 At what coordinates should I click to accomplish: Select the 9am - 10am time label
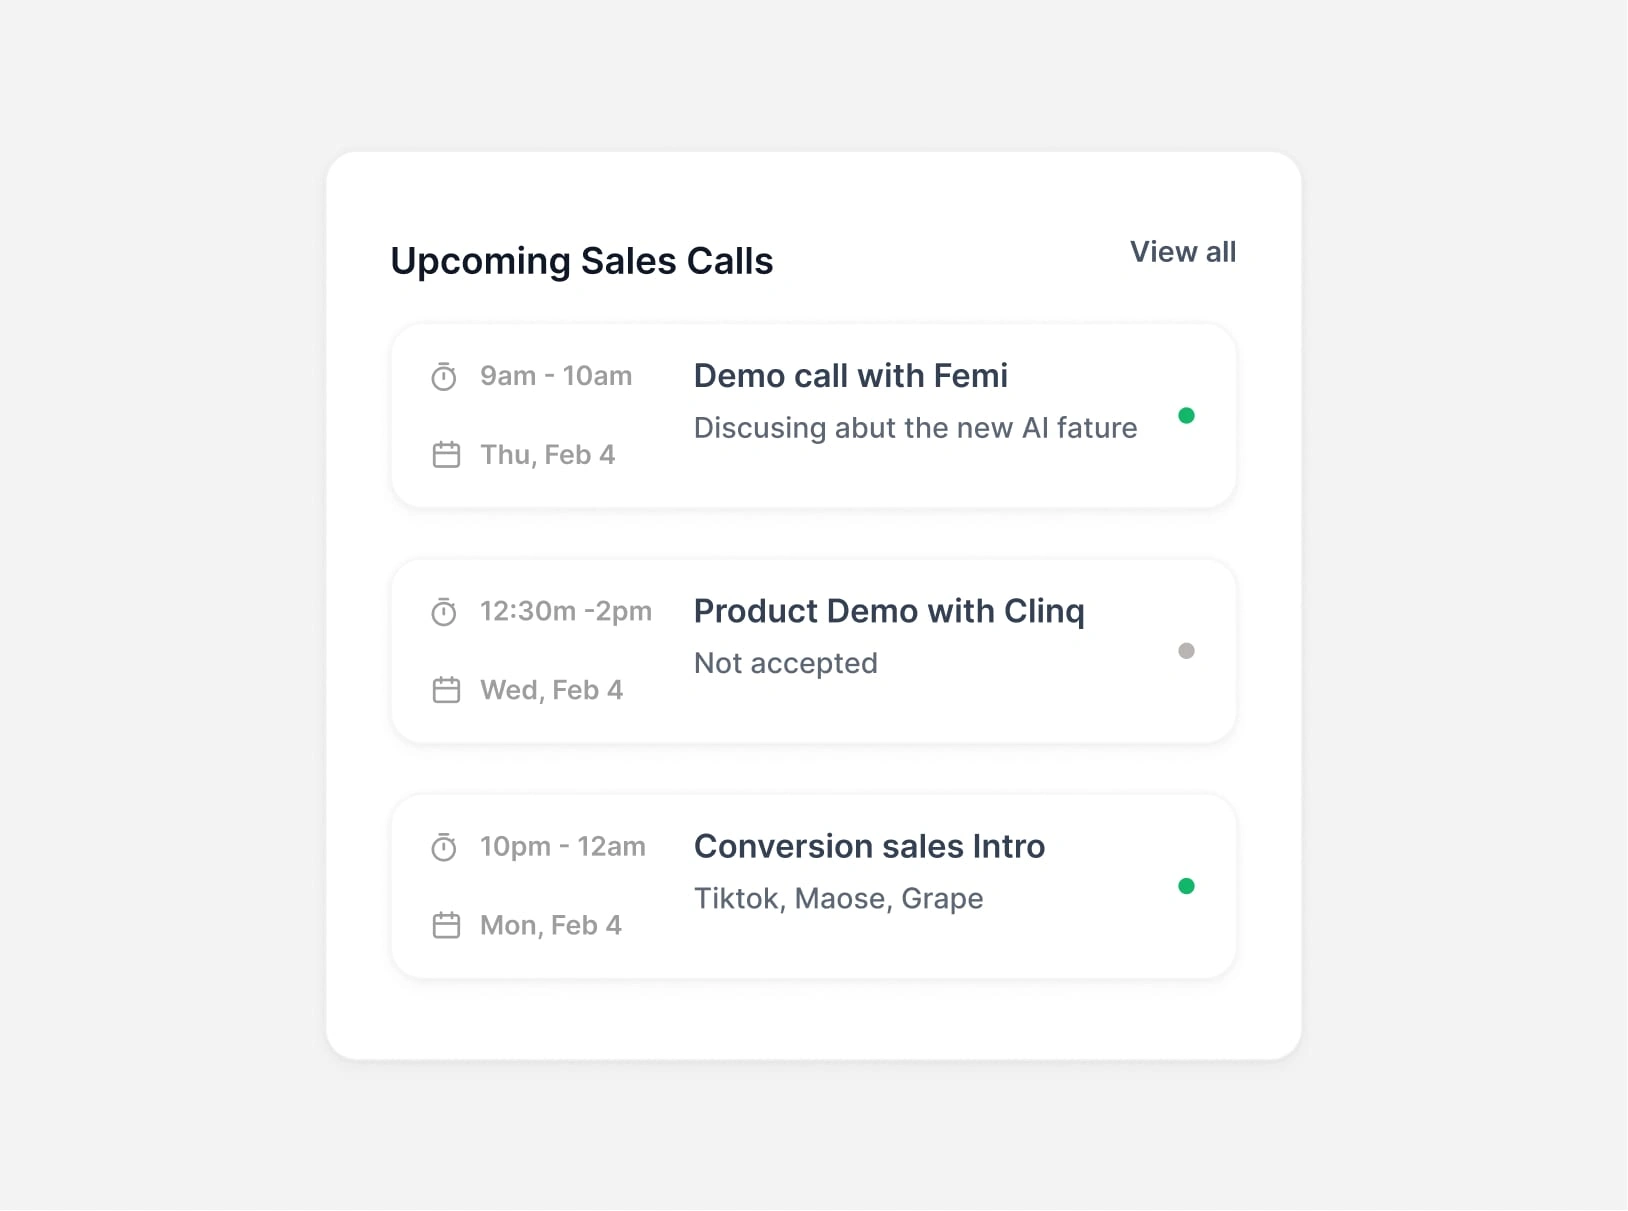(556, 376)
